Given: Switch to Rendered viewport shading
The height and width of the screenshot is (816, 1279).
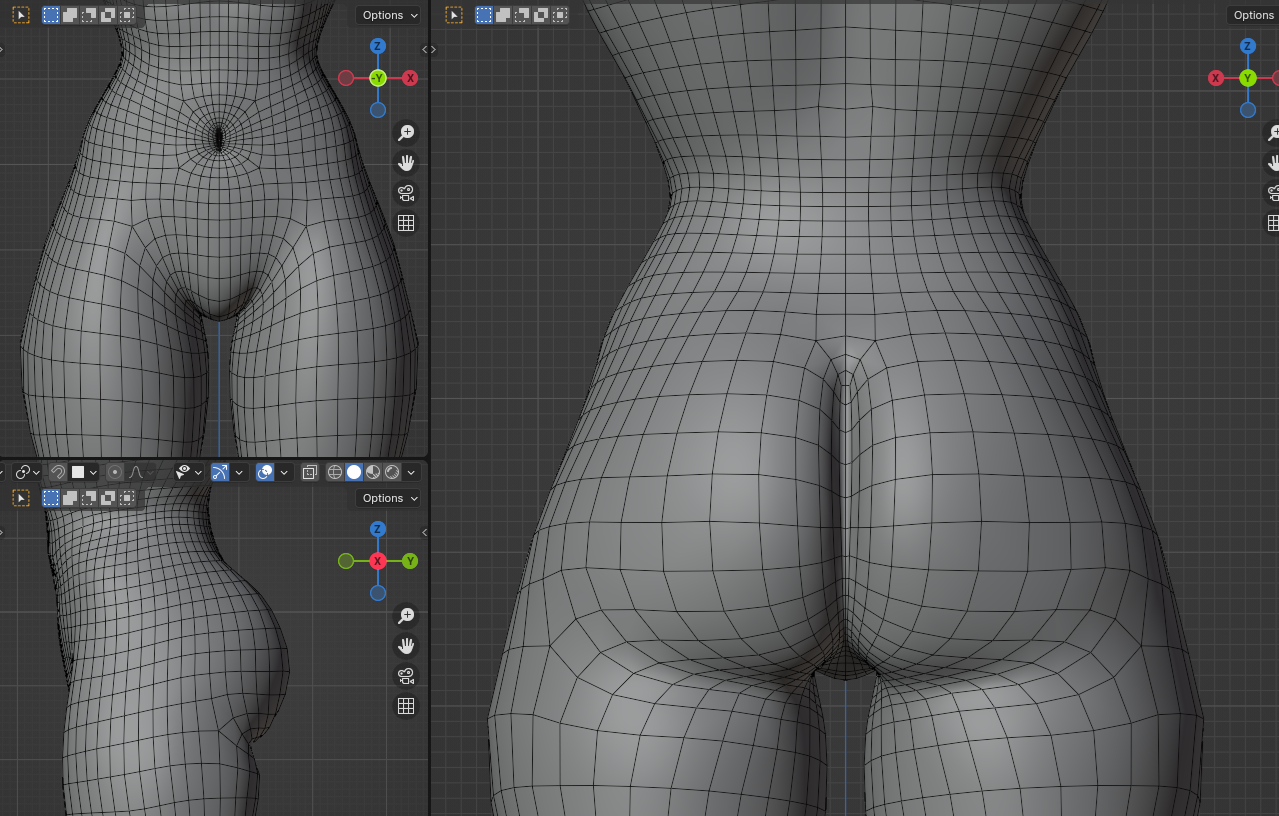Looking at the screenshot, I should pos(392,472).
